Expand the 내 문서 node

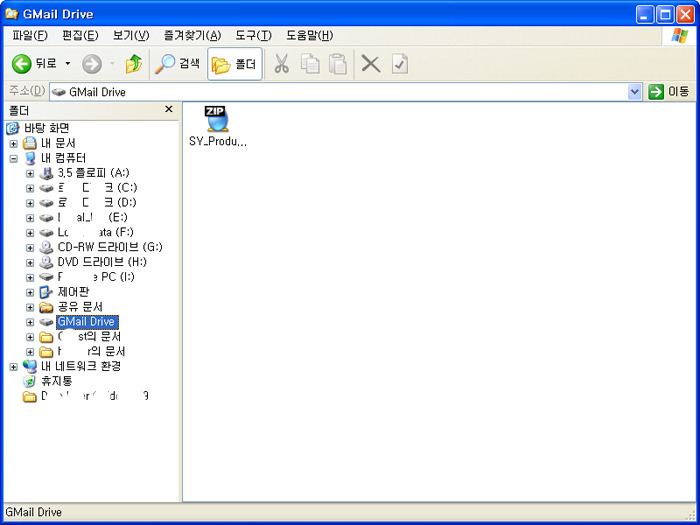click(x=13, y=144)
